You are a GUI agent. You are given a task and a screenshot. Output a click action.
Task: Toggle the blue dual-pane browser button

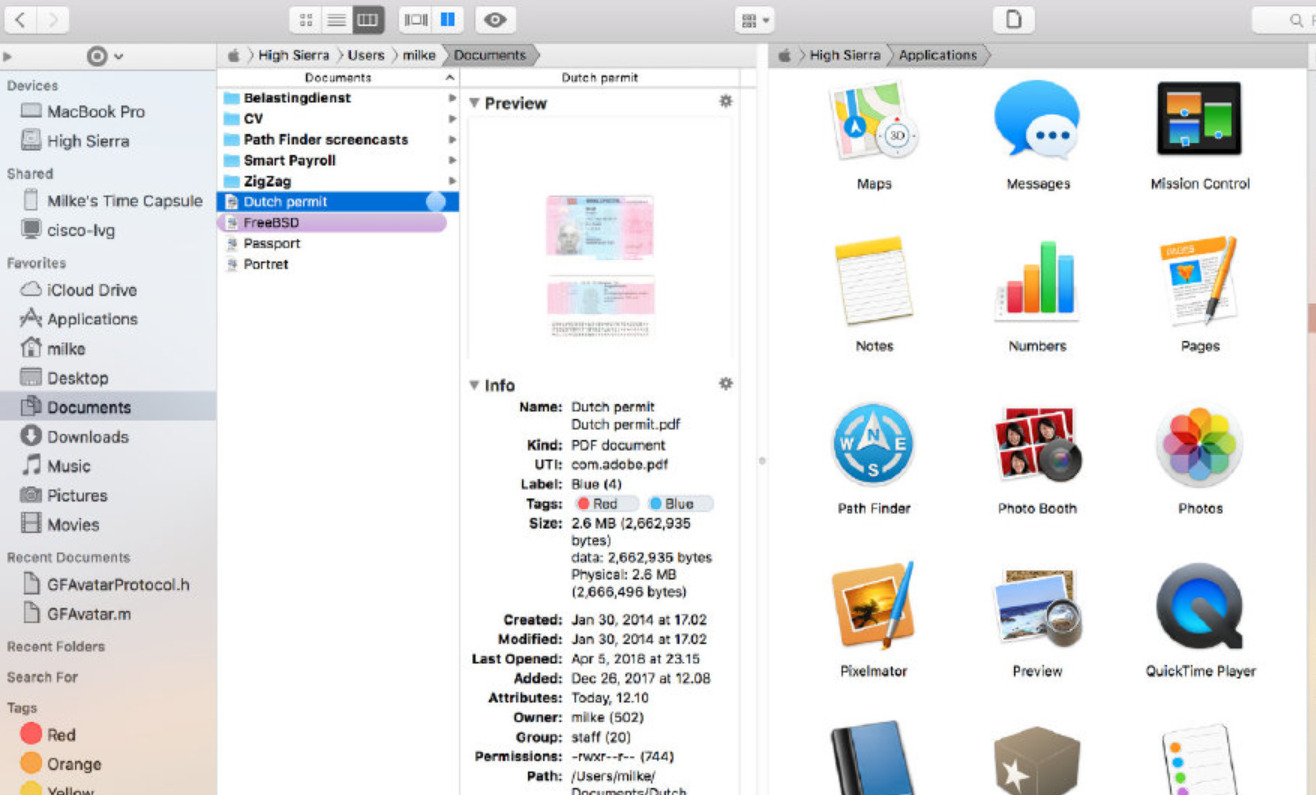[x=447, y=19]
